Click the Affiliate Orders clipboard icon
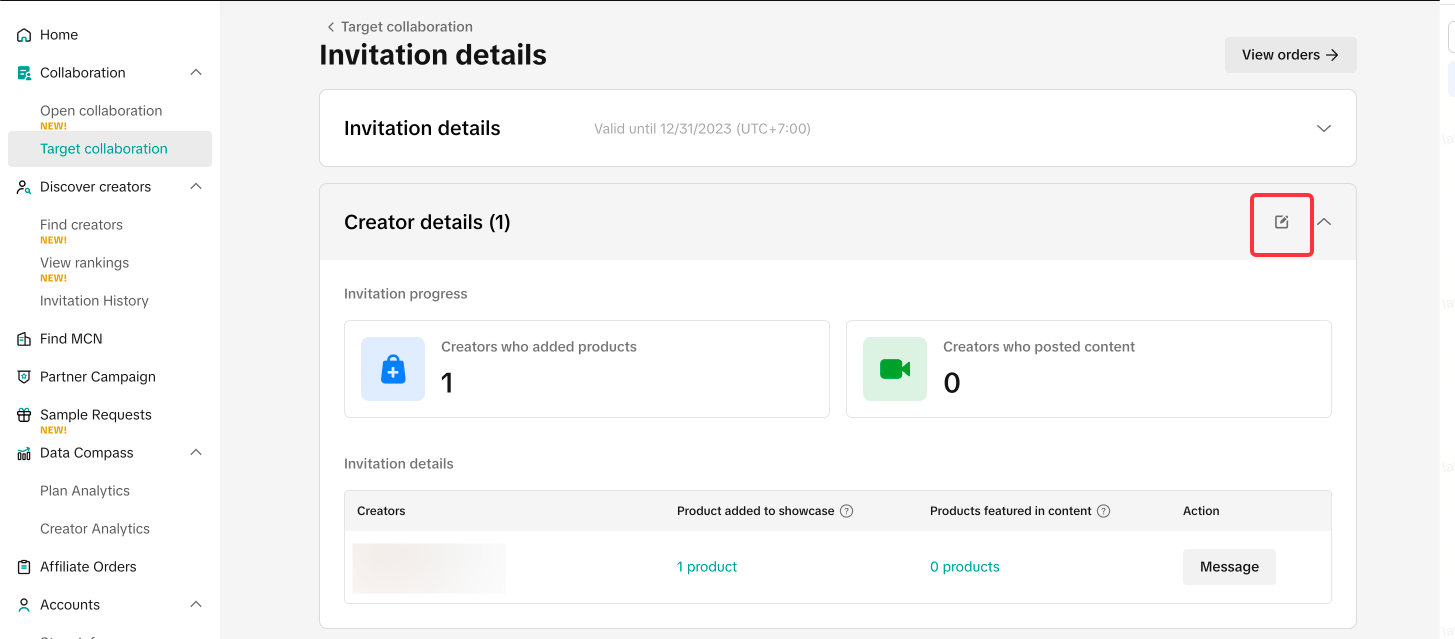The image size is (1455, 639). point(24,567)
